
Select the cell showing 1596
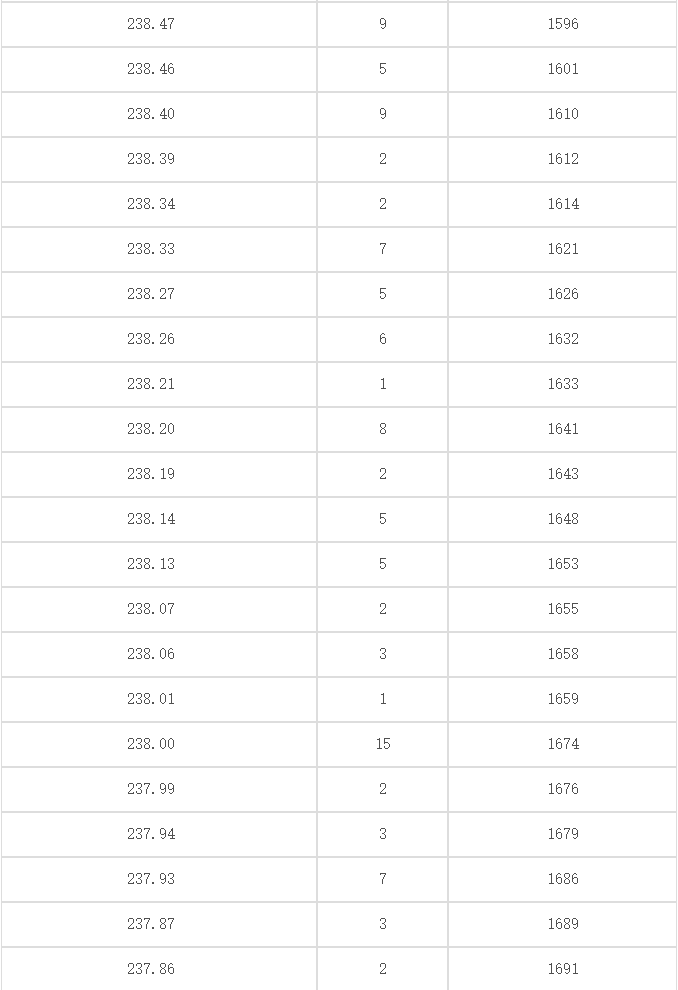[x=562, y=24]
